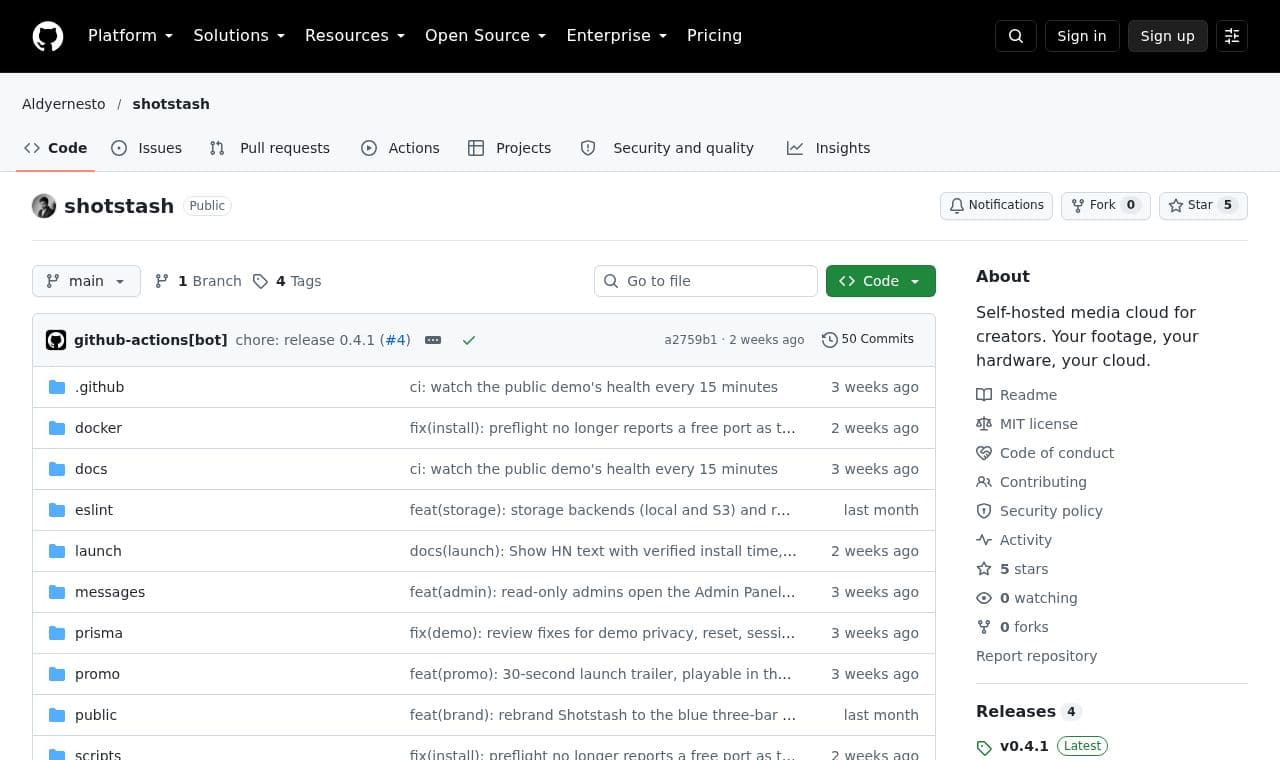1280x760 pixels.
Task: Expand the Resources navigation menu
Action: pos(355,36)
